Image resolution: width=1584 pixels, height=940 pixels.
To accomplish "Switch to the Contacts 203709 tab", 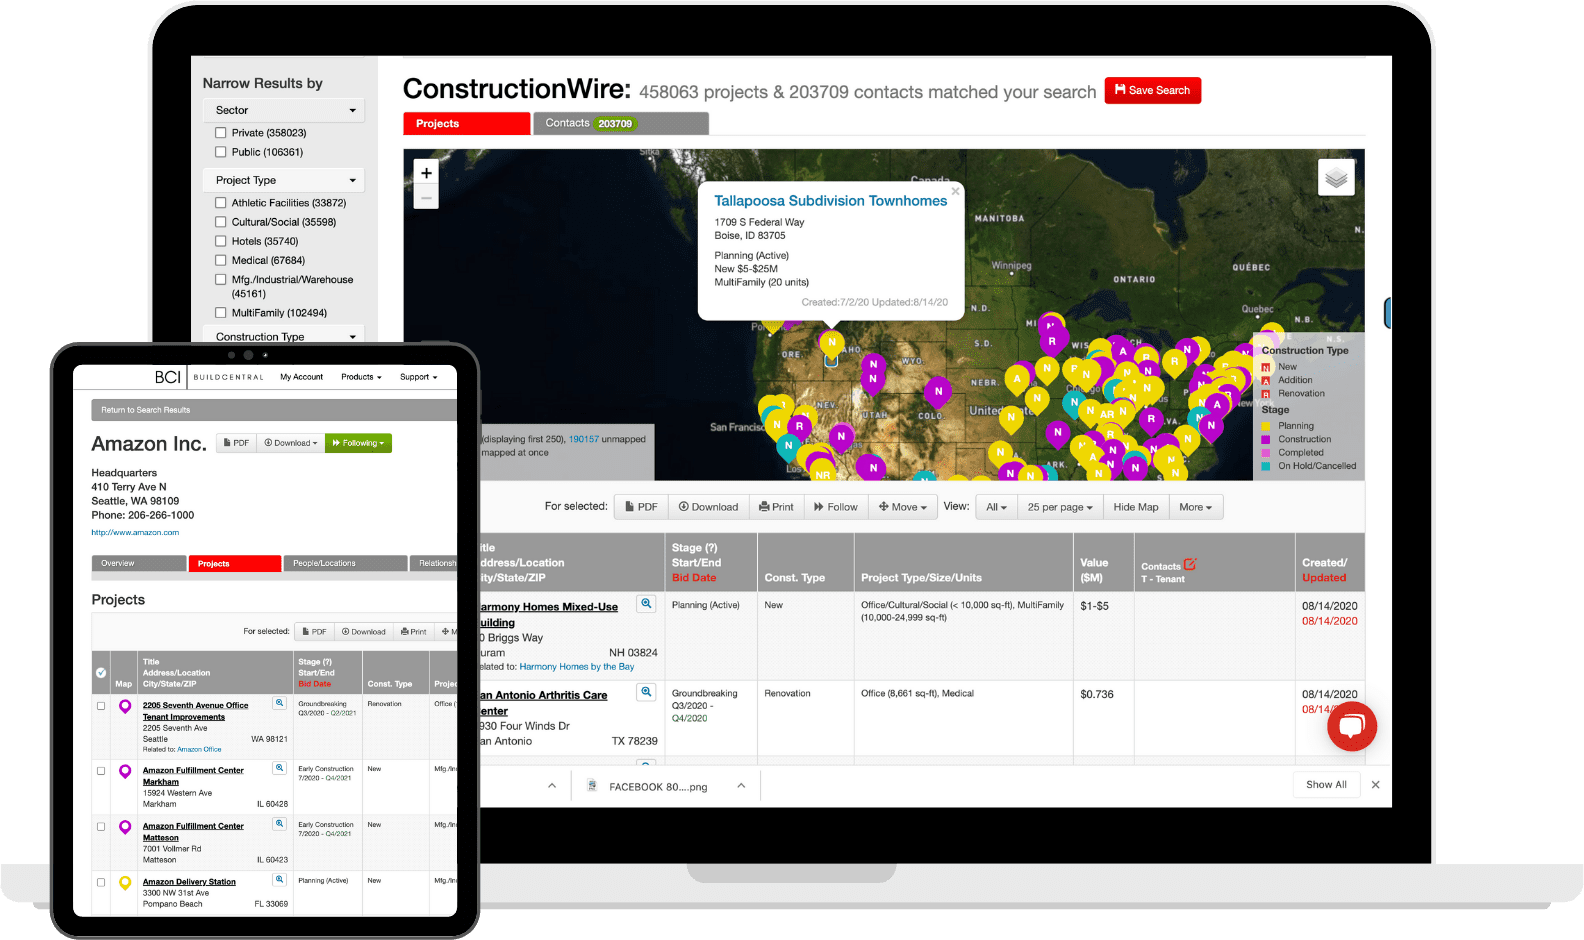I will (621, 123).
